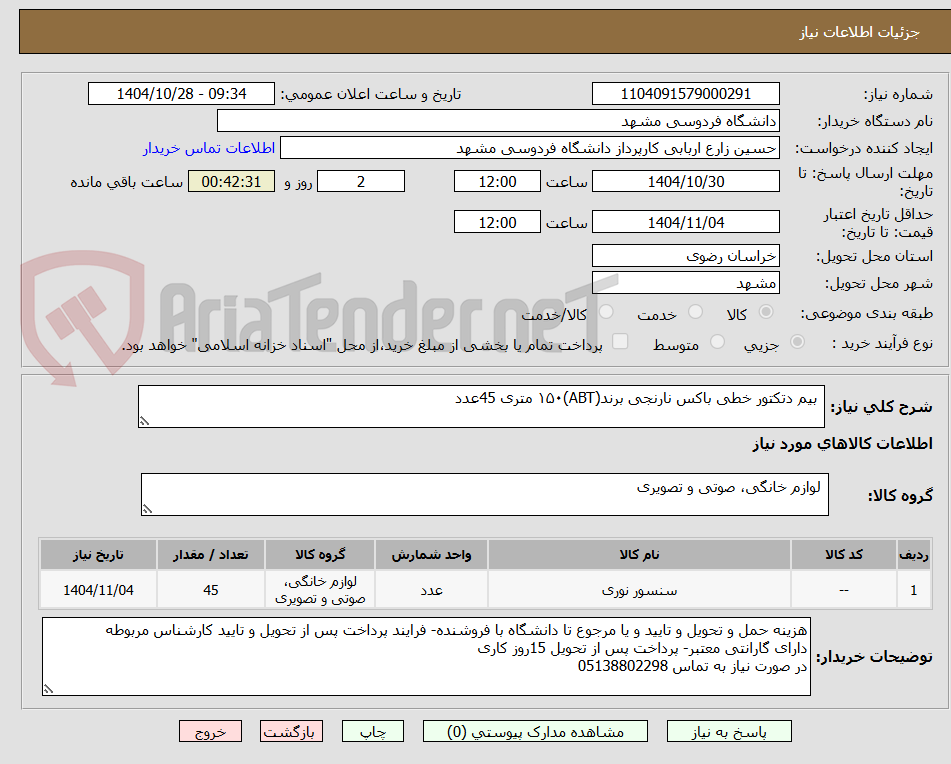This screenshot has width=951, height=764.
Task: Select the کالا radio button
Action: [766, 312]
